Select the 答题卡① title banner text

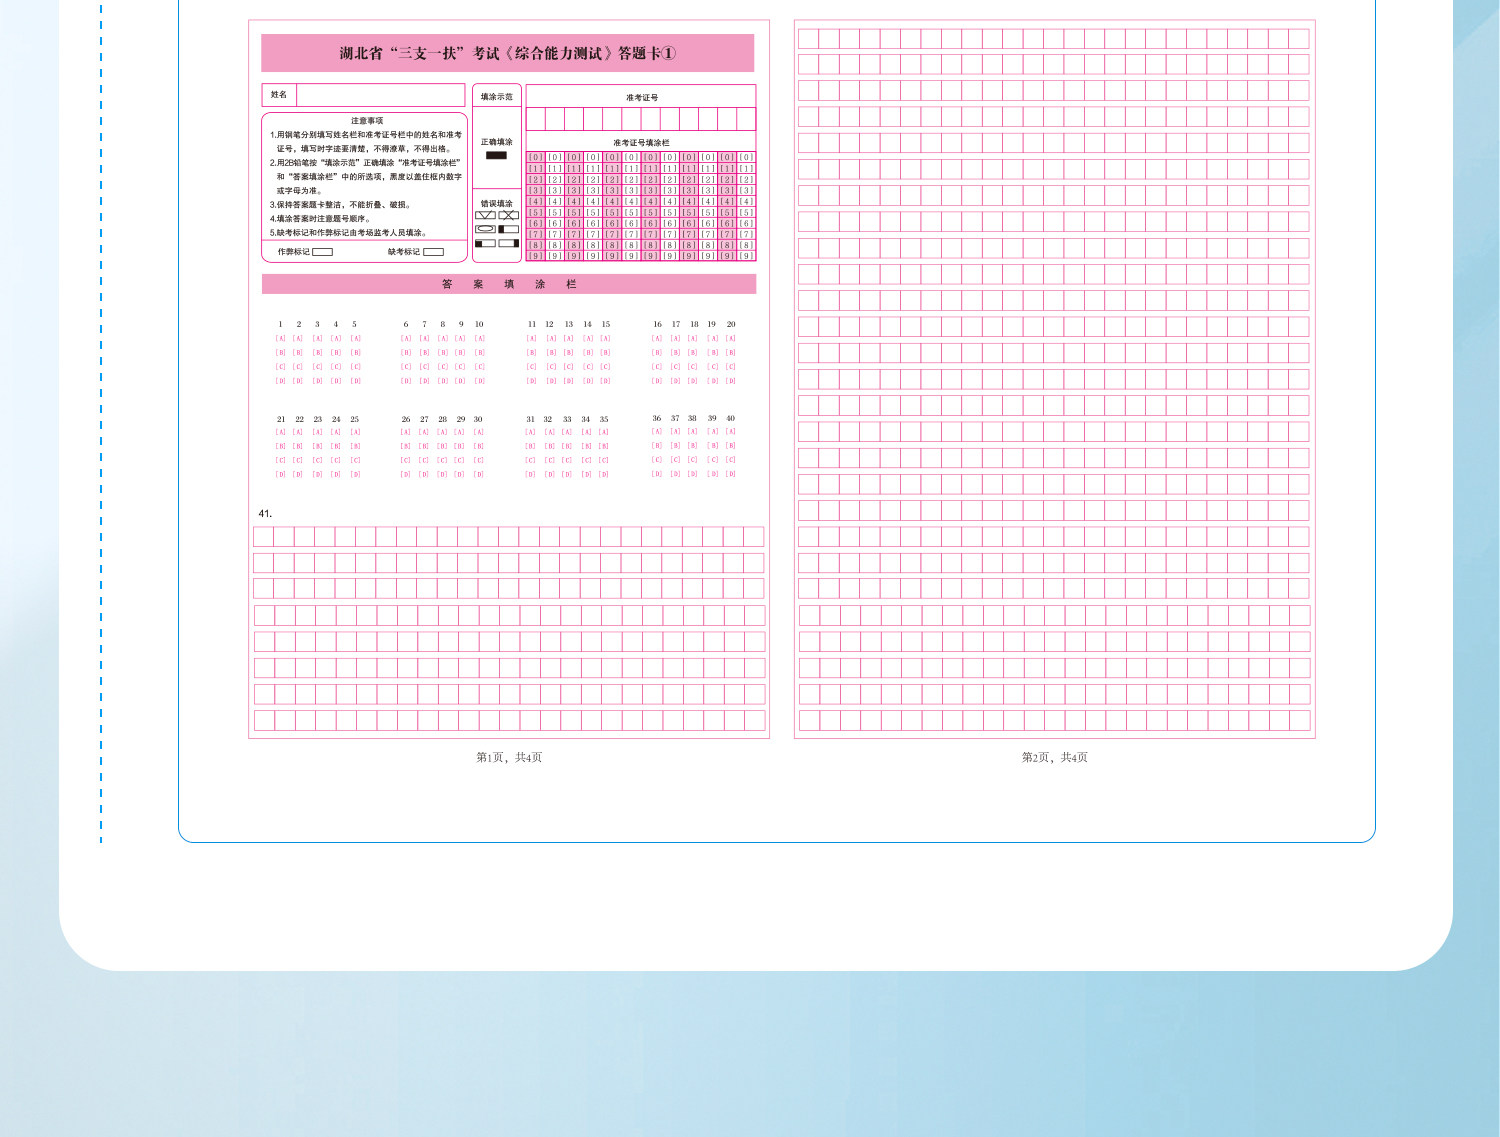508,53
